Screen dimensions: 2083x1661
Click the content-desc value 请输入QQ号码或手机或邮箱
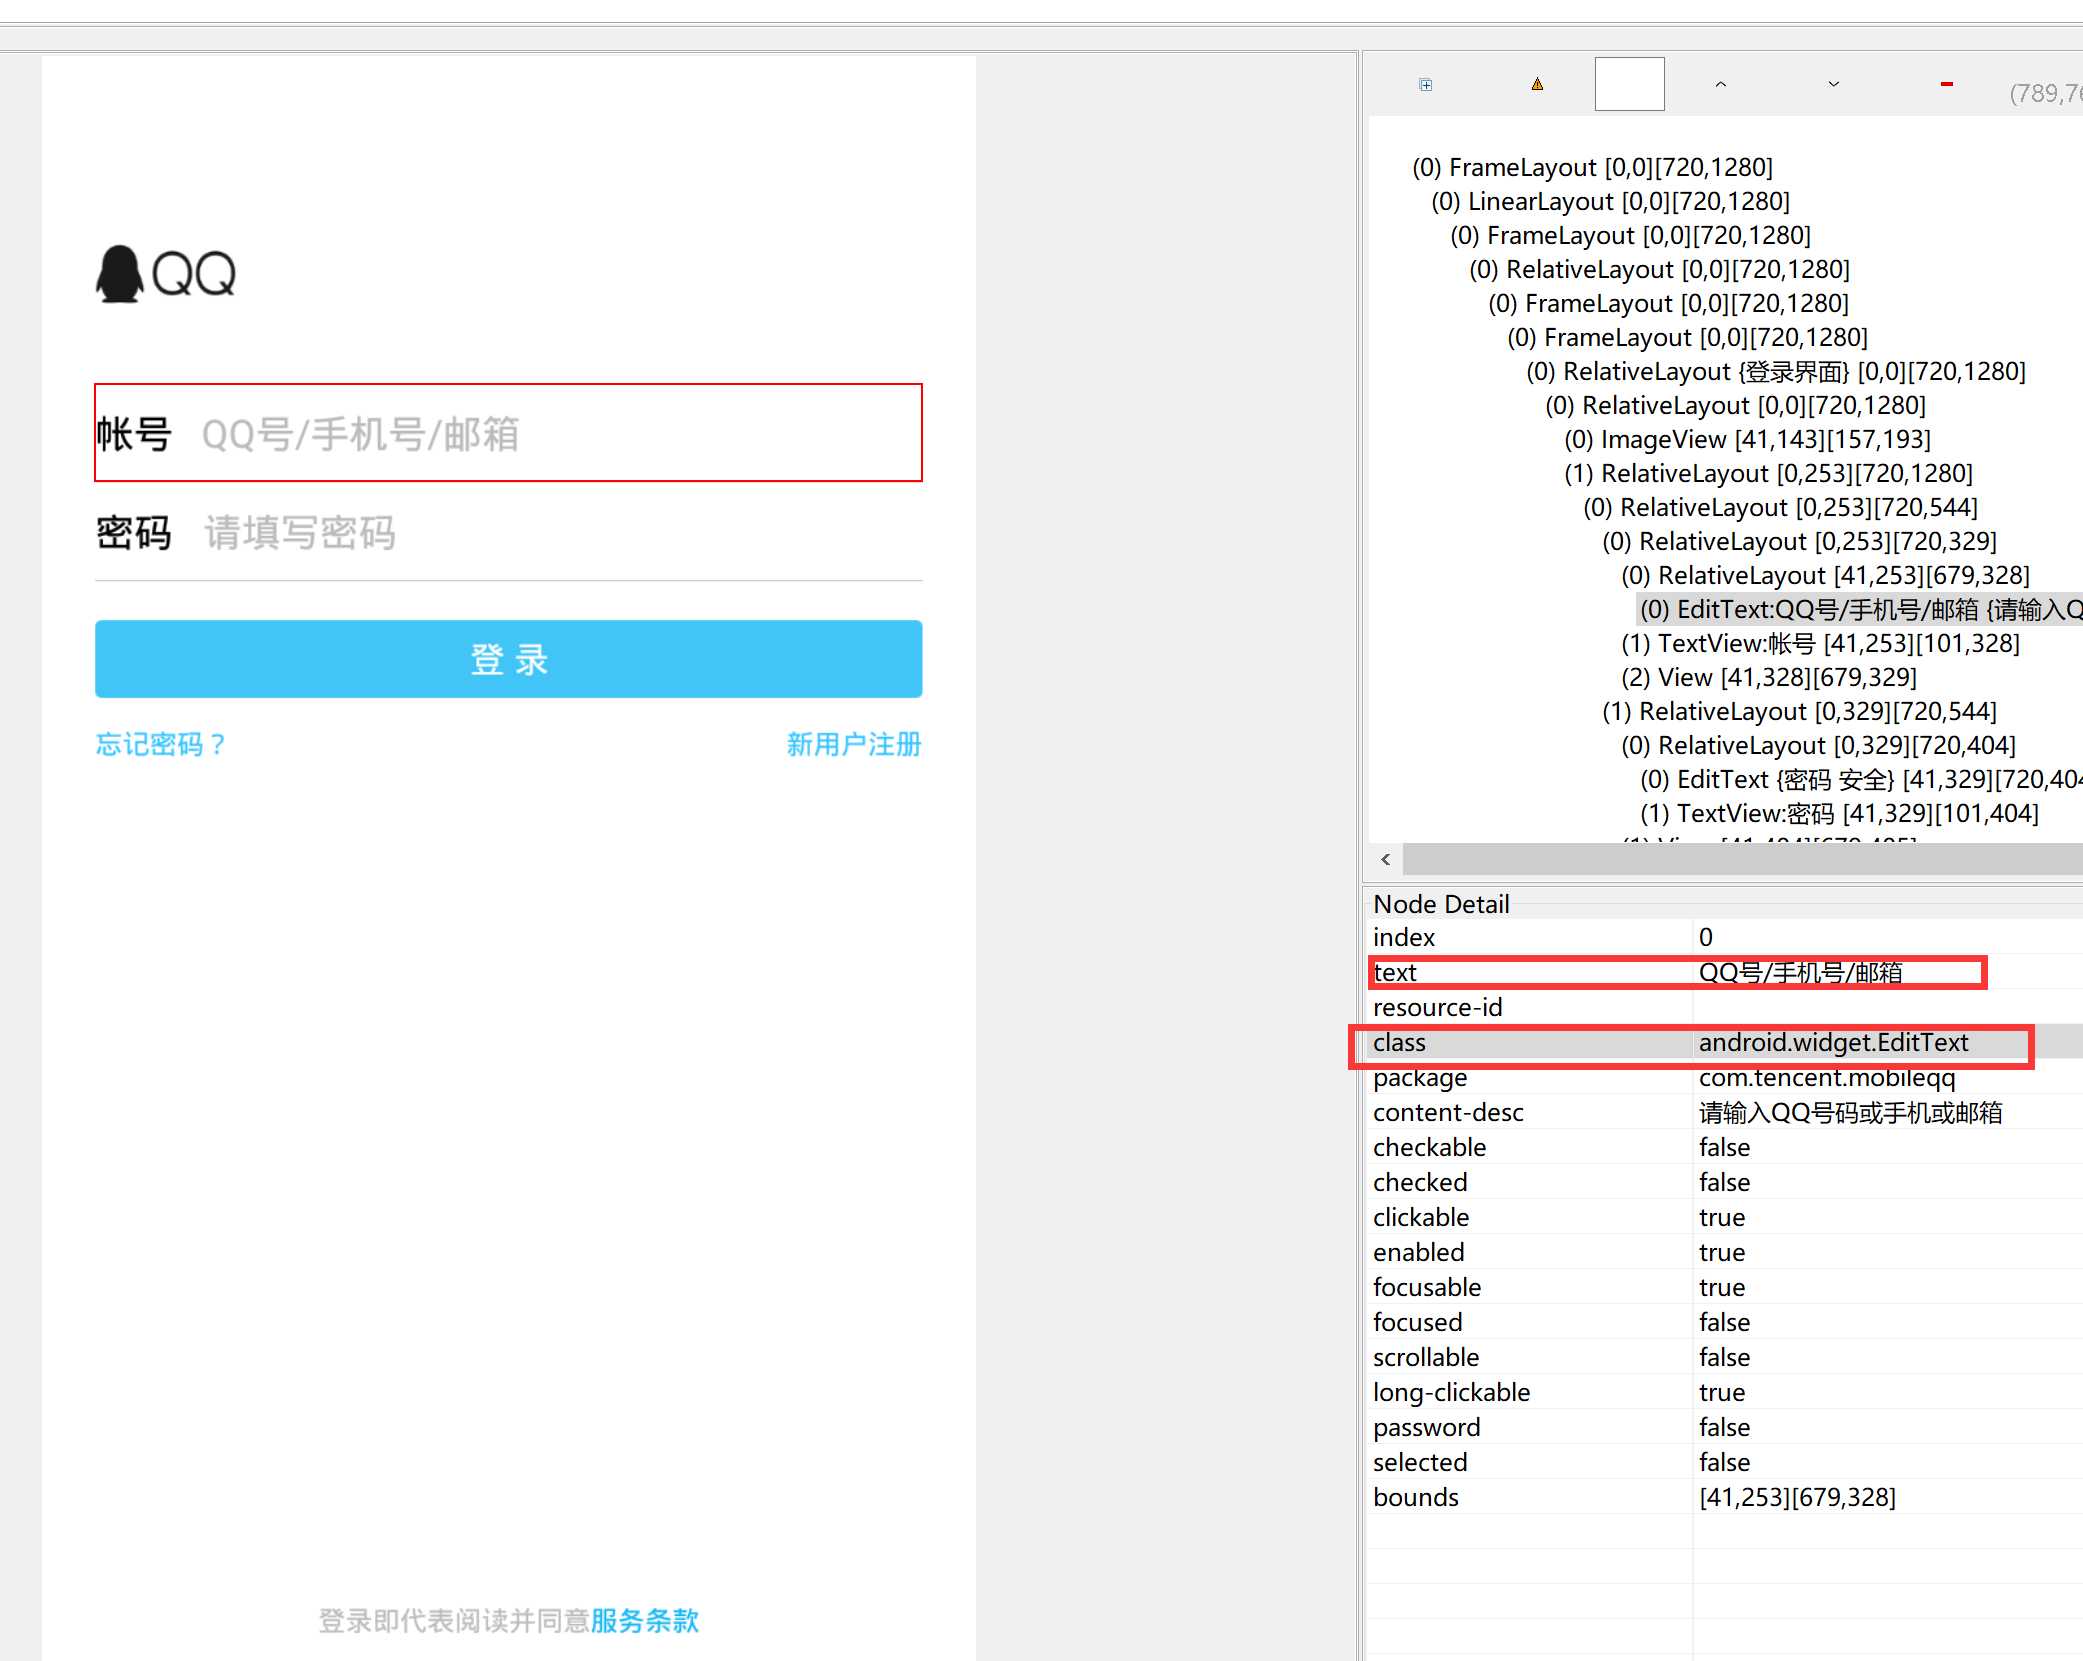[1850, 1112]
